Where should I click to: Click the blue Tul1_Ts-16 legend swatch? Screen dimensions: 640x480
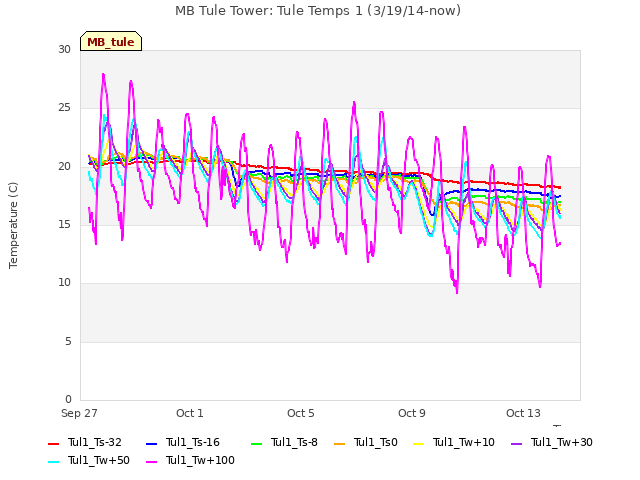(151, 444)
